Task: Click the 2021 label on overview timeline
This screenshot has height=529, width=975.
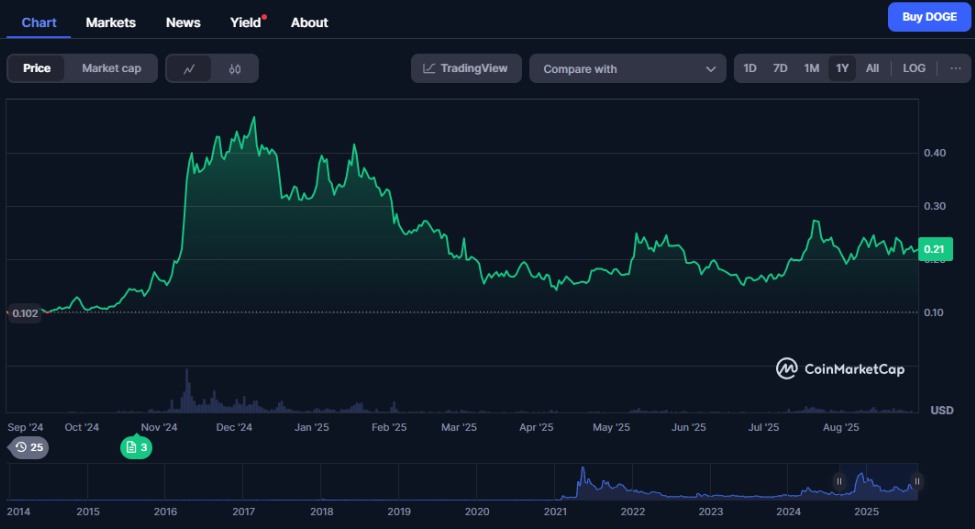Action: click(x=555, y=512)
